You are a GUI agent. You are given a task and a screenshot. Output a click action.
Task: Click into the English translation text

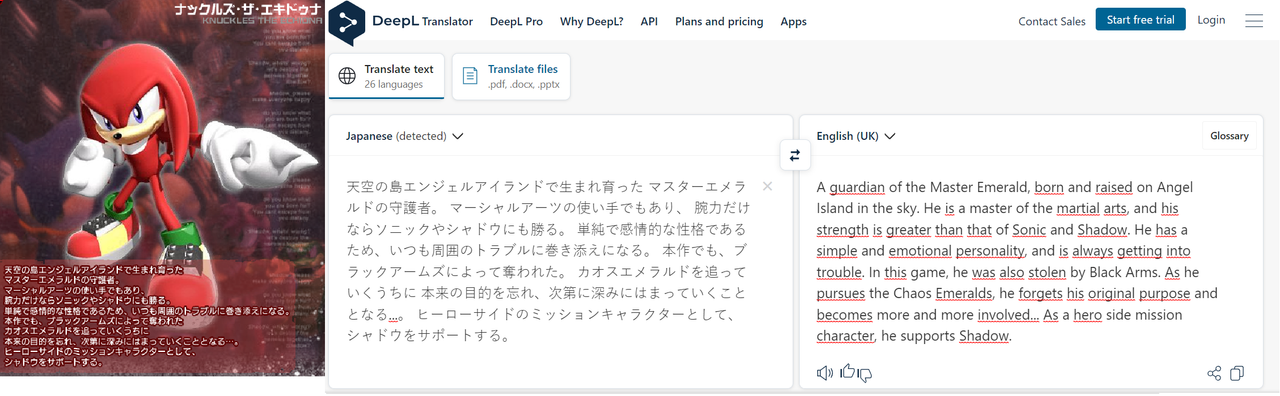1017,261
